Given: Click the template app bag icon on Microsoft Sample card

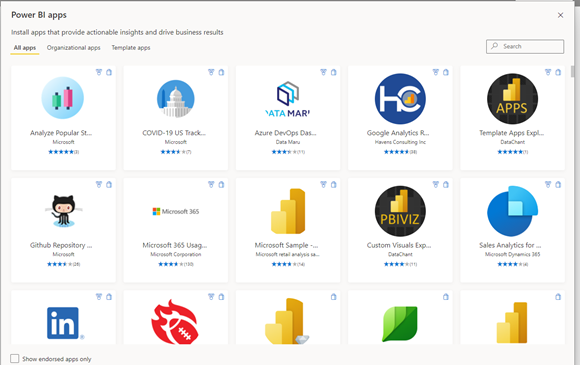Looking at the screenshot, I should (334, 185).
